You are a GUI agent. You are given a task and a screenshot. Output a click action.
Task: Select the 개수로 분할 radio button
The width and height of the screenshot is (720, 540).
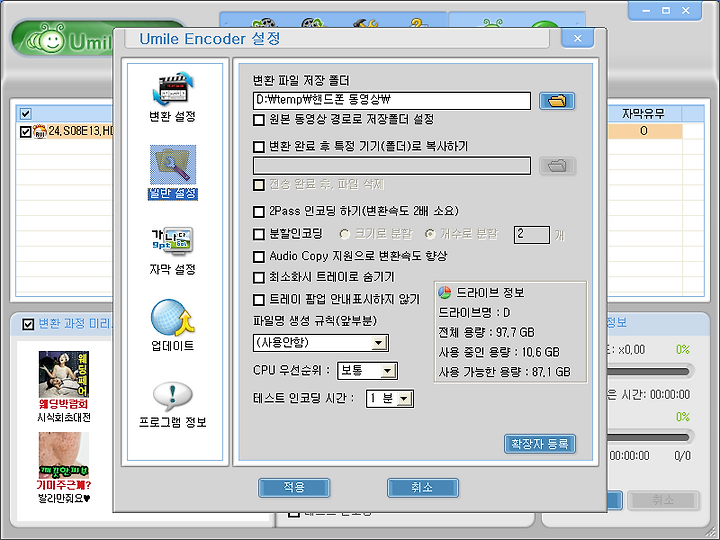[430, 234]
